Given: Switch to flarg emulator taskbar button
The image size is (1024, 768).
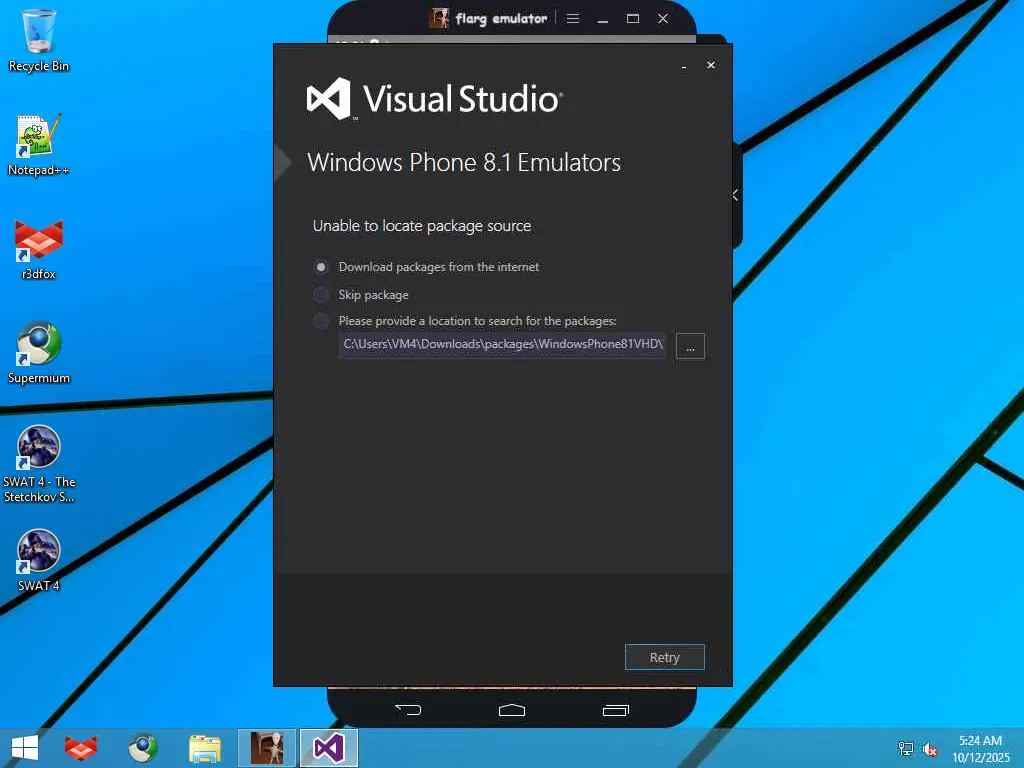Looking at the screenshot, I should tap(266, 748).
